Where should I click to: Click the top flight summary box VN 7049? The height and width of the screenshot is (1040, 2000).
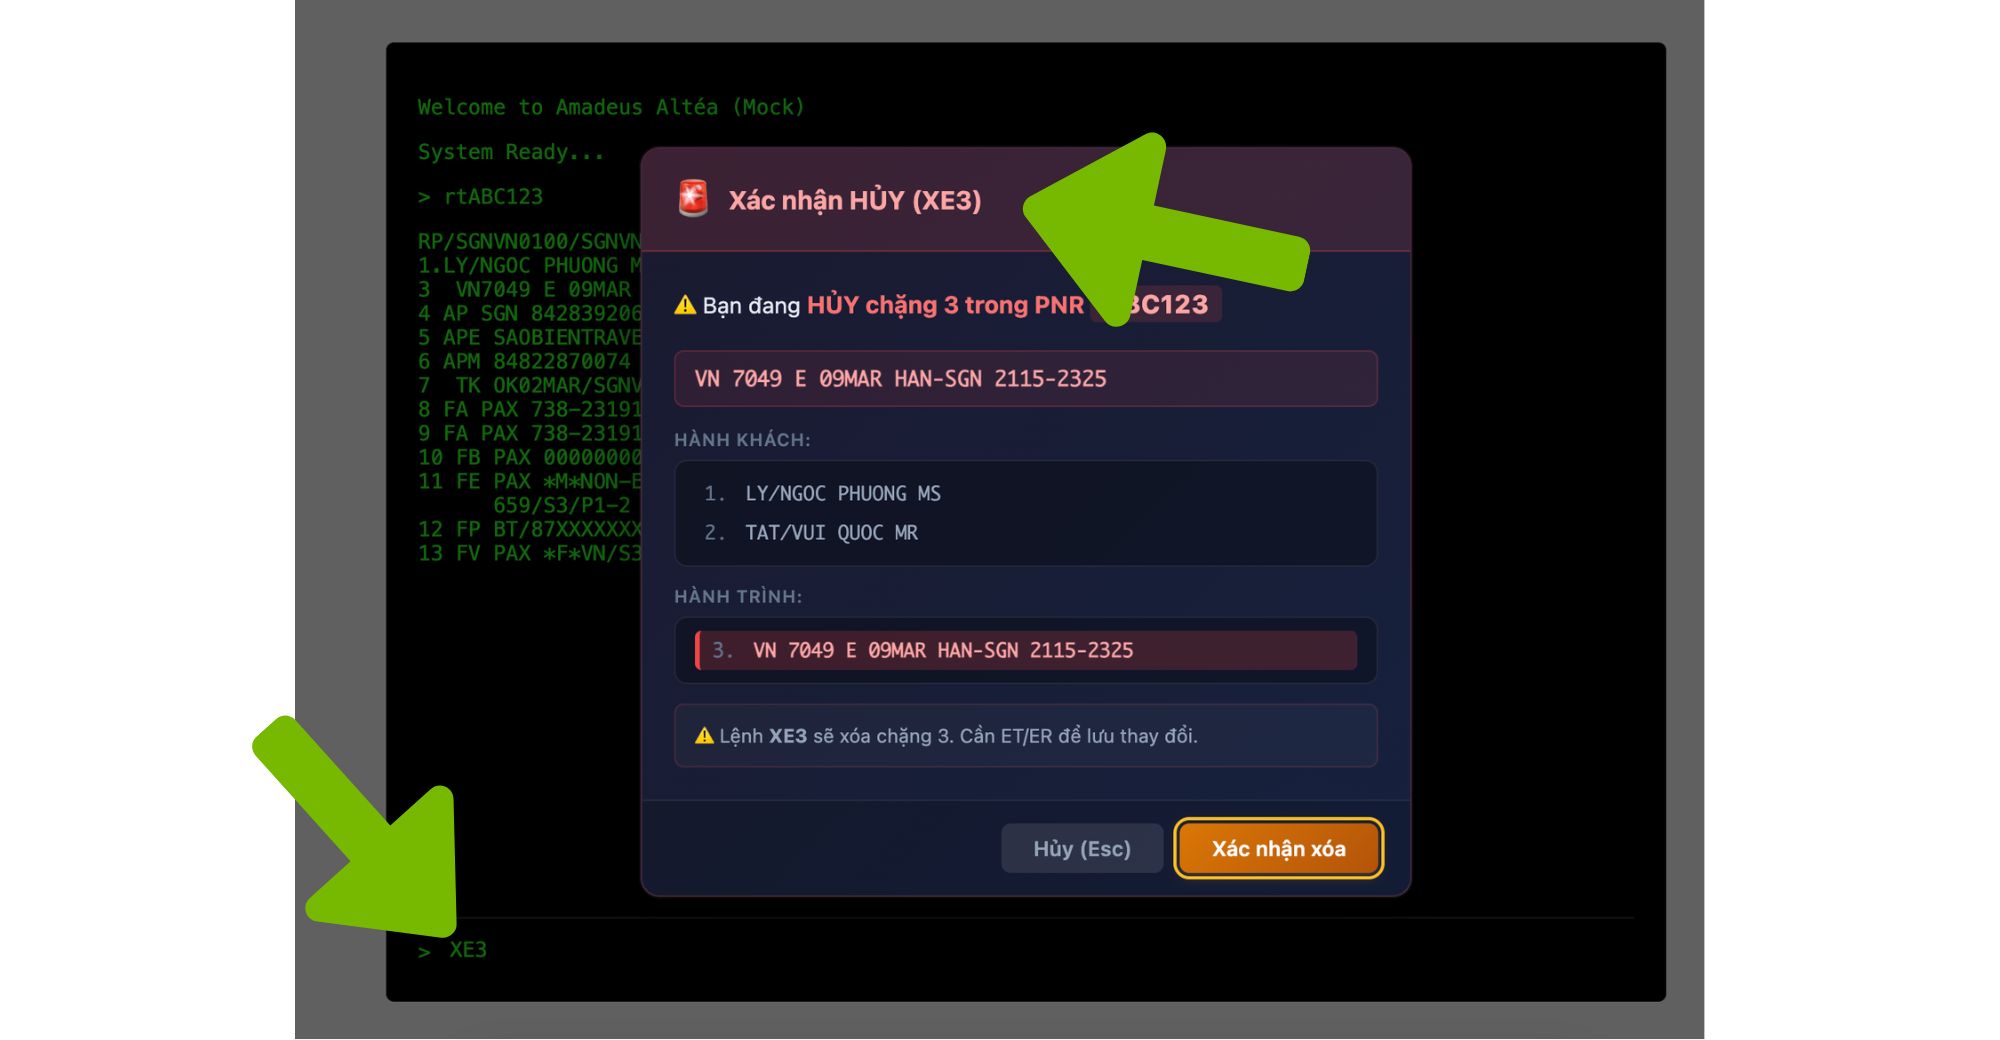click(x=1025, y=379)
